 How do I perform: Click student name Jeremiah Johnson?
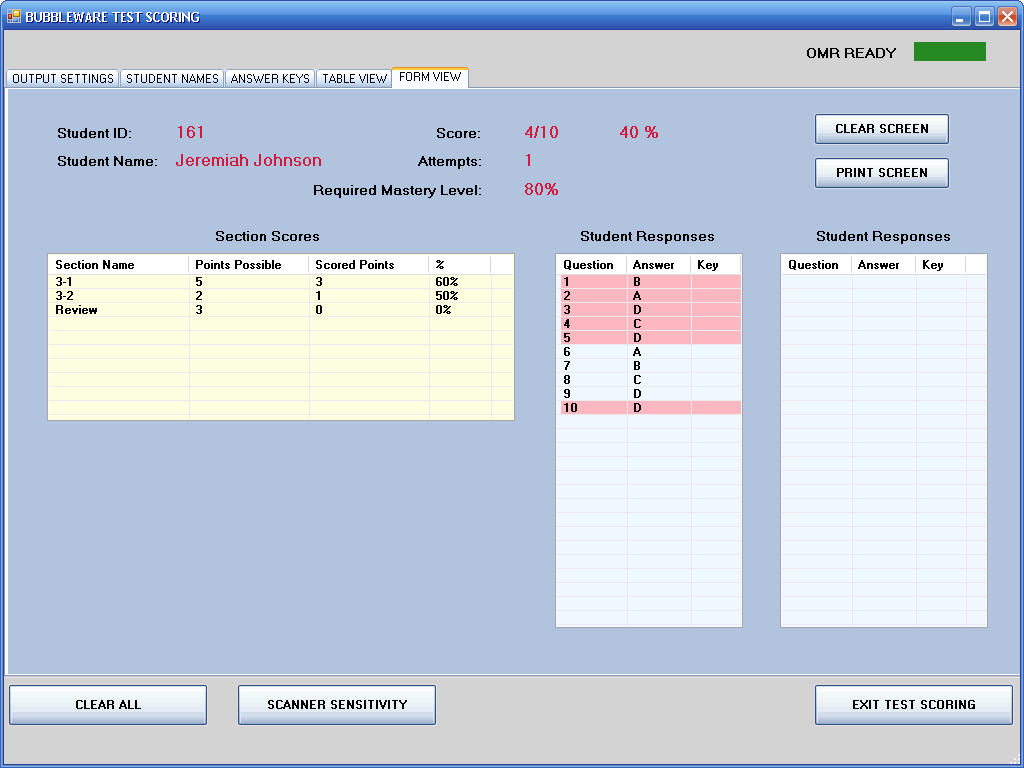[248, 161]
